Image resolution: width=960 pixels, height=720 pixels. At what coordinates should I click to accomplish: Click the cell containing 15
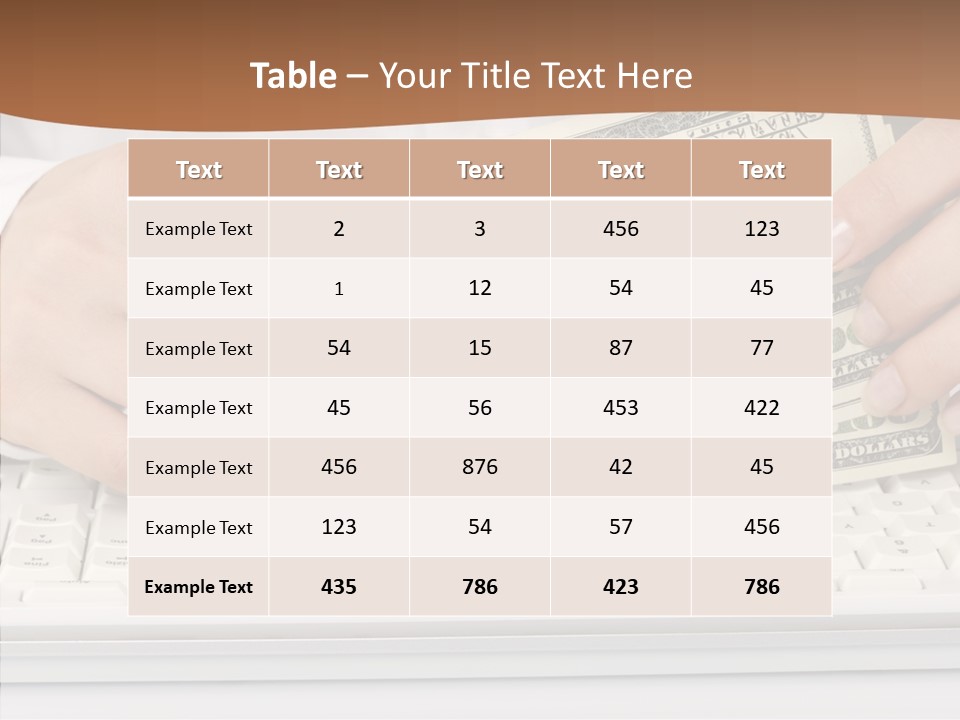pos(480,348)
